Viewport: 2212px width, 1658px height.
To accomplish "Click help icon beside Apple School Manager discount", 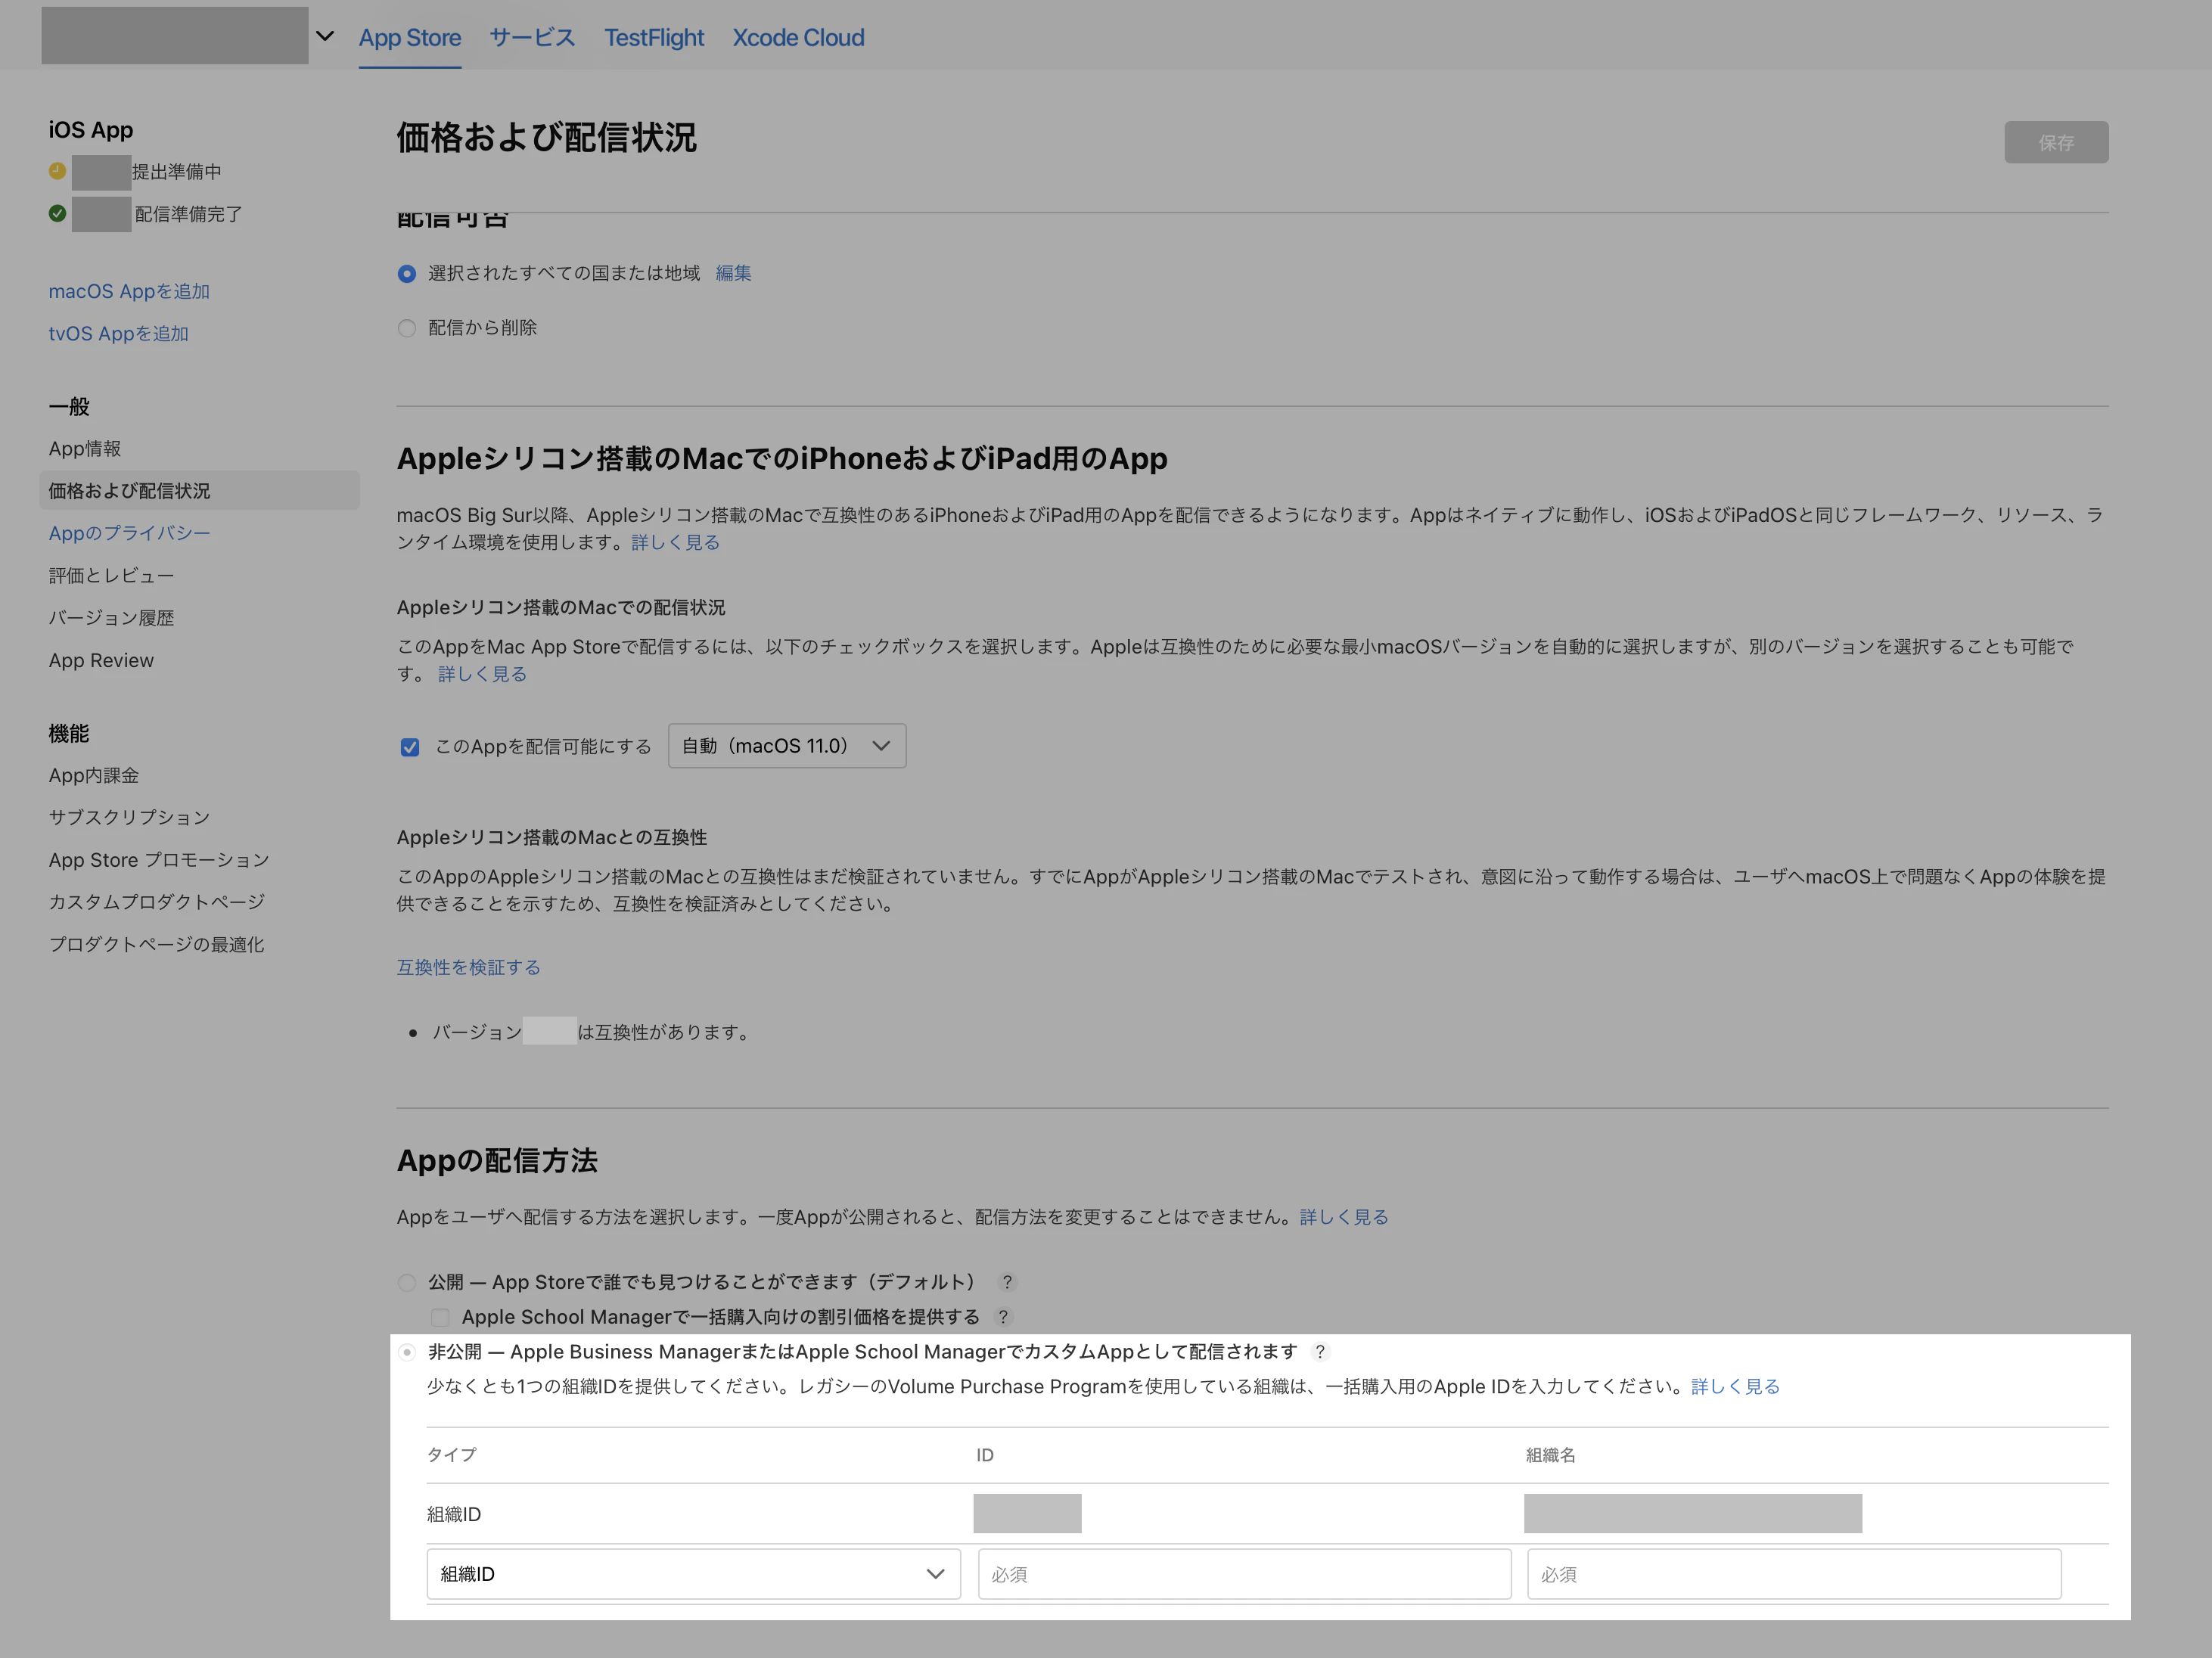I will tap(1003, 1317).
